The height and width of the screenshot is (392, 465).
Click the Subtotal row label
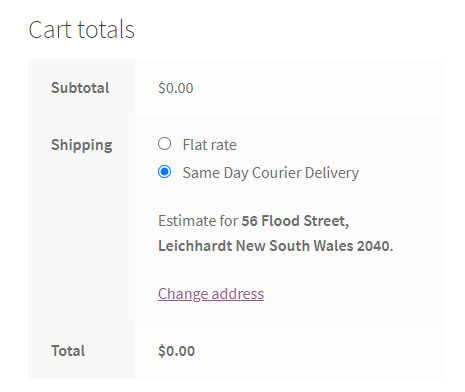point(80,88)
